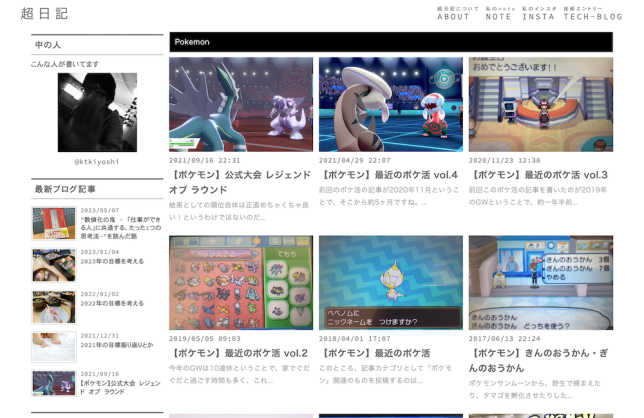Click the 中の人 sidebar heading
This screenshot has height=418, width=644.
(48, 45)
